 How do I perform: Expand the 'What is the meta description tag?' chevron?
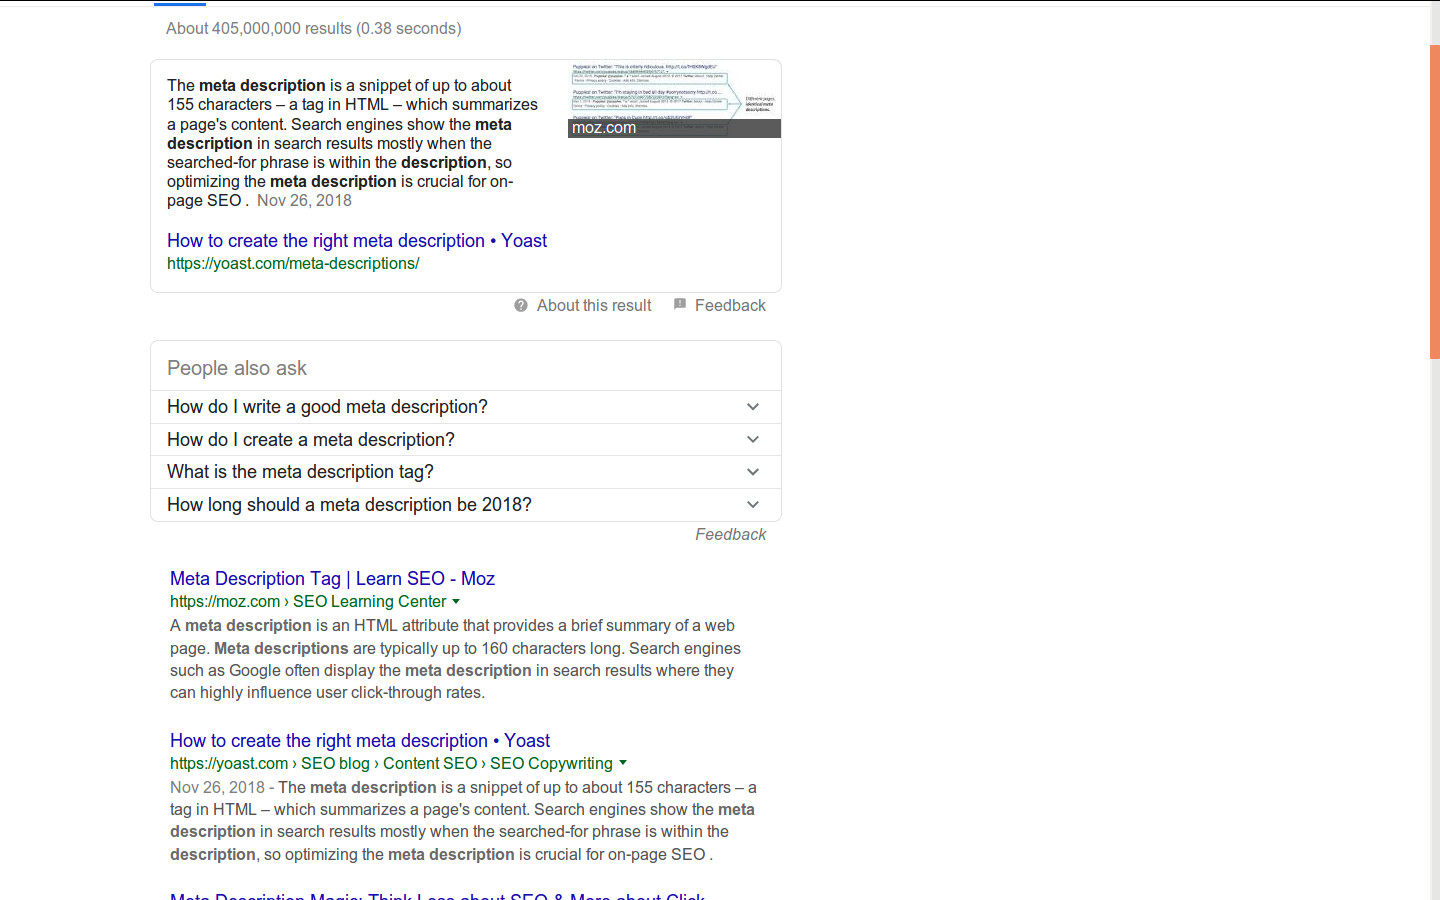[753, 472]
